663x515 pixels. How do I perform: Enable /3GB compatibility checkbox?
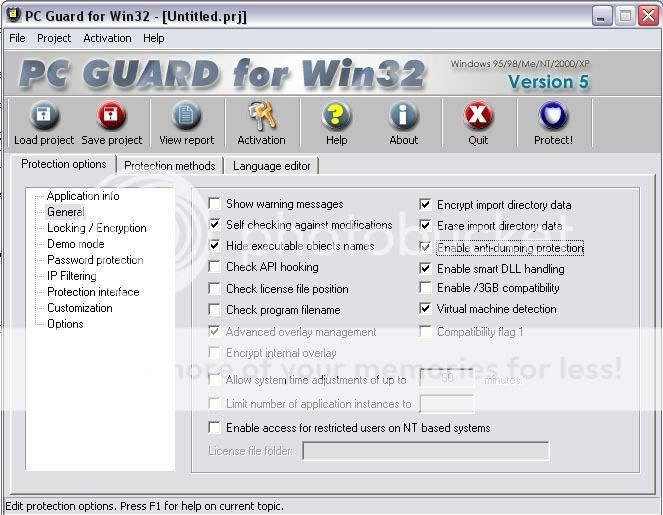pos(425,288)
